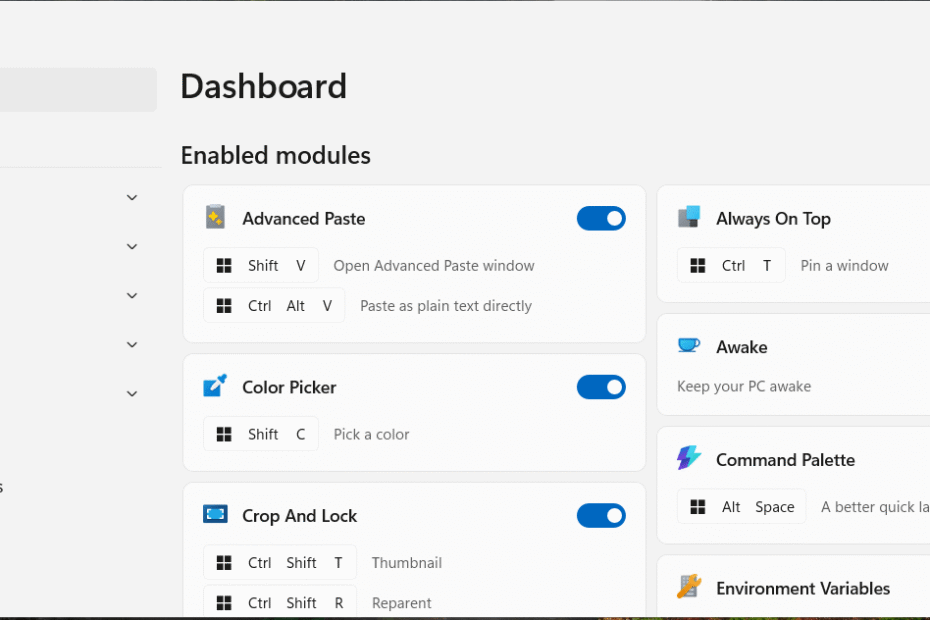Image resolution: width=930 pixels, height=620 pixels.
Task: Click "Paste as plain text directly" description
Action: [446, 306]
